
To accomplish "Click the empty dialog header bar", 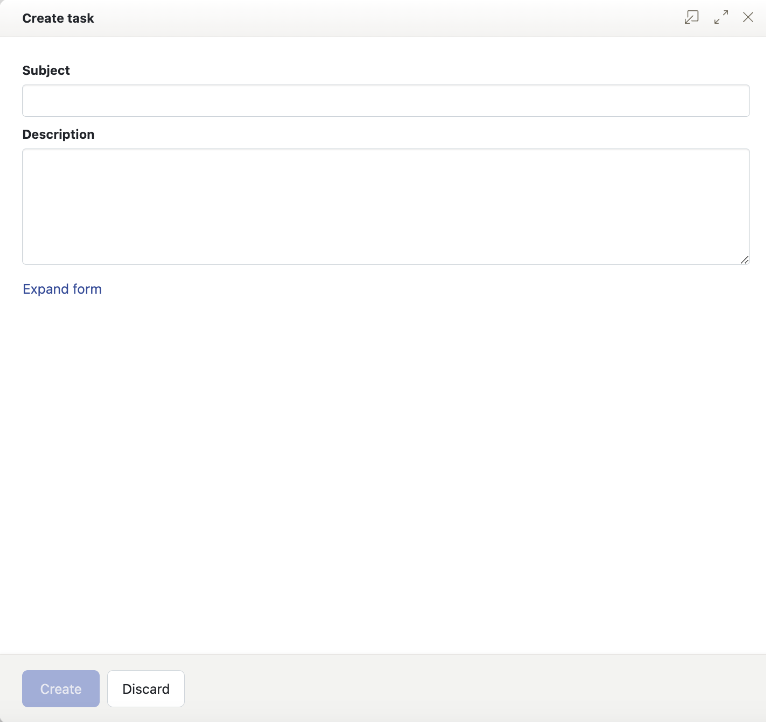I will coord(380,18).
